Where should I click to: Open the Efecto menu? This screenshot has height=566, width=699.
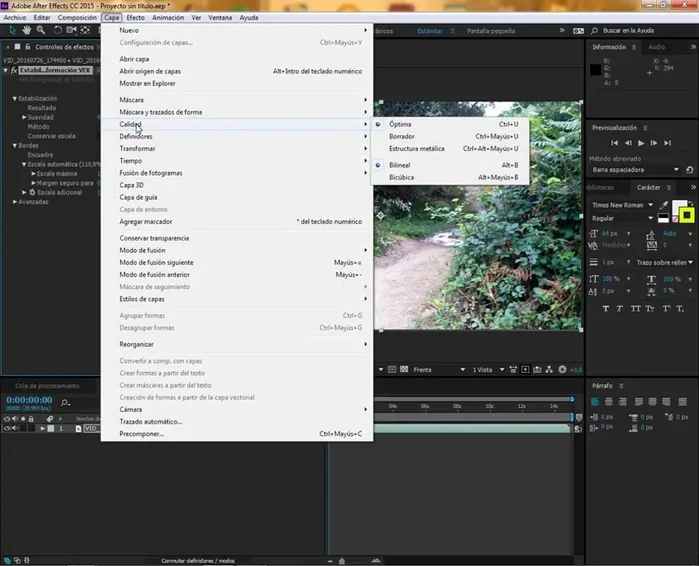[135, 17]
